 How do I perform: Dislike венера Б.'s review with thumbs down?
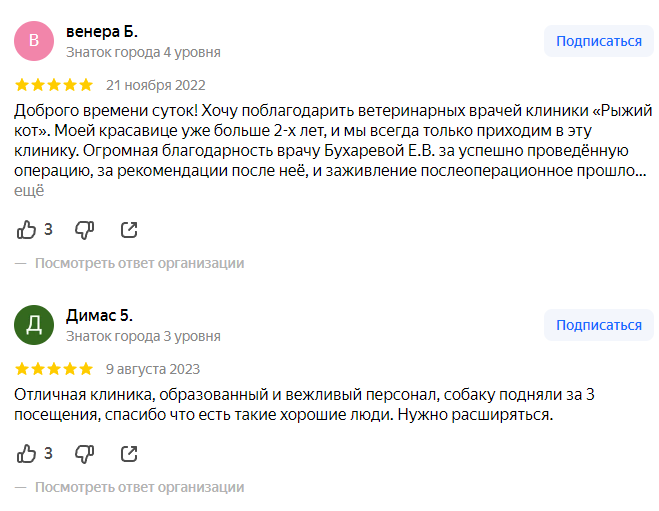[x=85, y=230]
